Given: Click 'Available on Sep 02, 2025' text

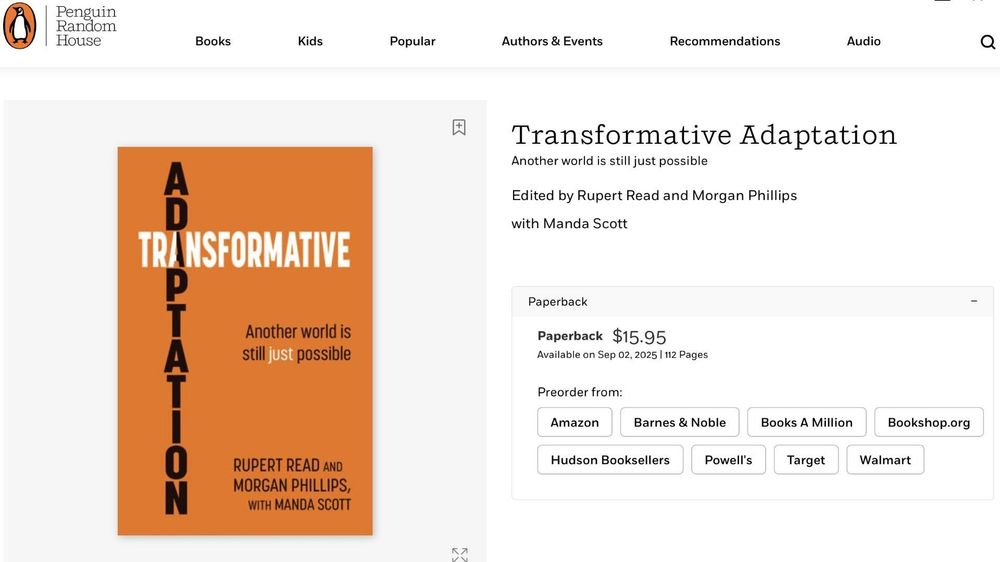Looking at the screenshot, I should point(597,355).
